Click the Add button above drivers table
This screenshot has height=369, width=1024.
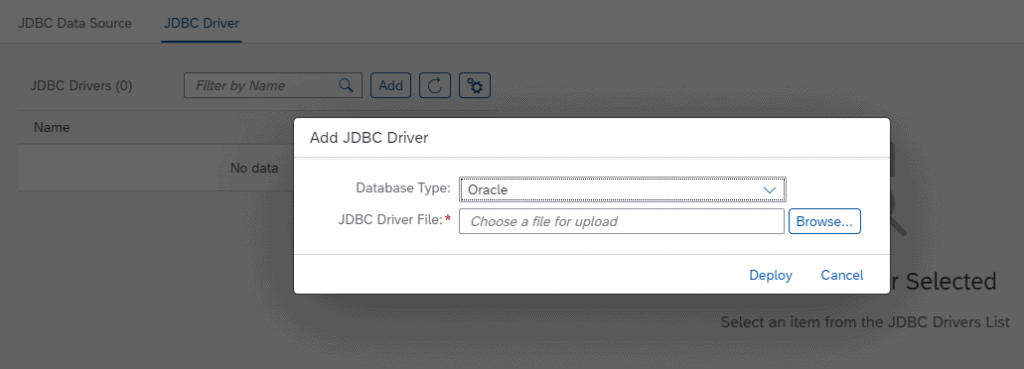pos(391,86)
